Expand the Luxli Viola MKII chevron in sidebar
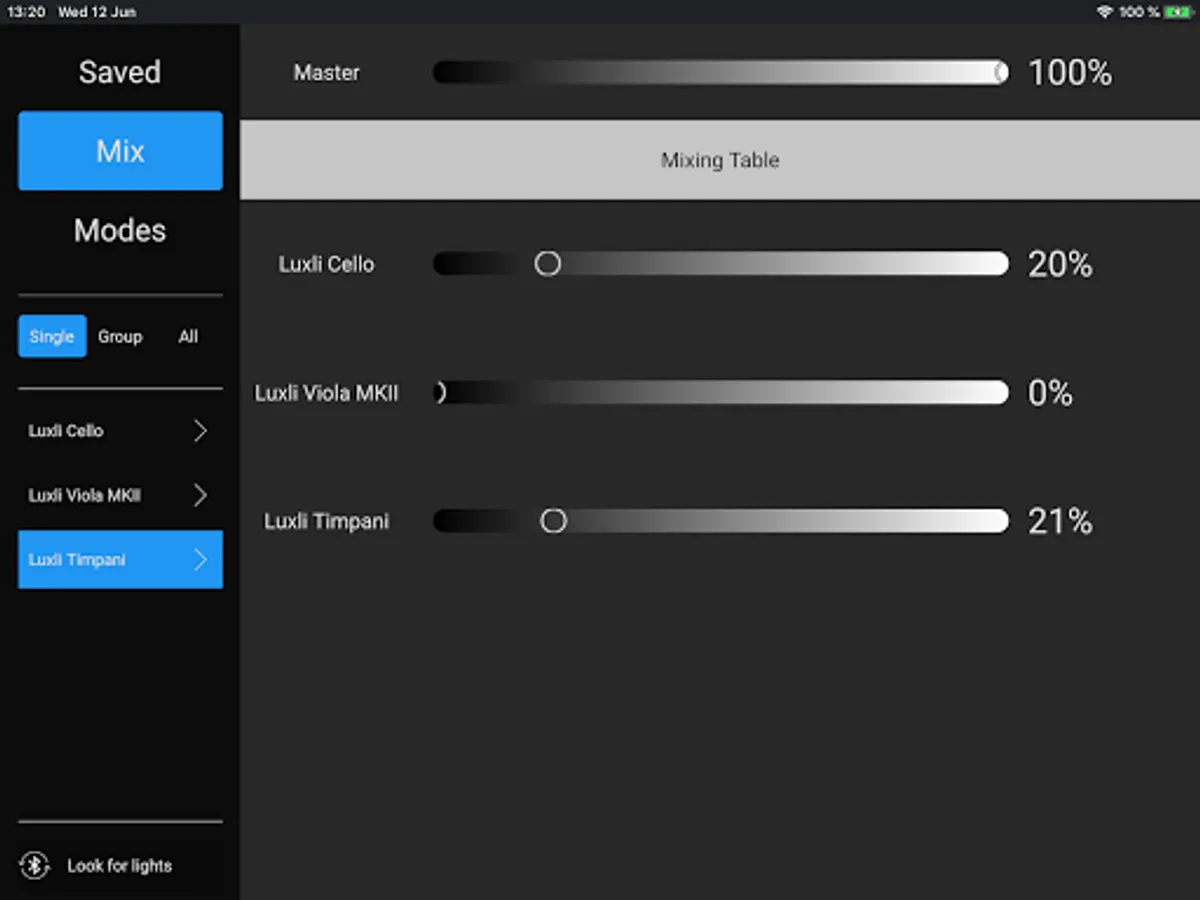This screenshot has width=1200, height=900. pos(200,495)
